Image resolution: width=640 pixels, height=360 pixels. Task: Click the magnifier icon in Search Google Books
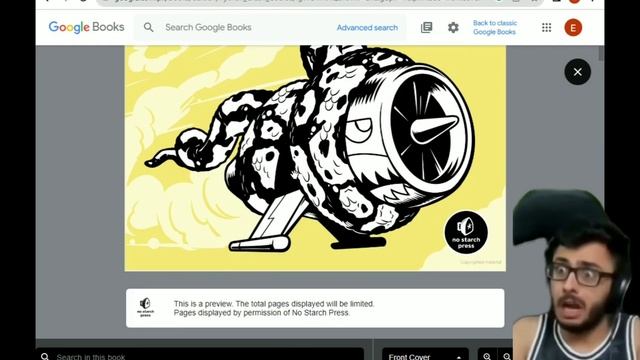[149, 27]
